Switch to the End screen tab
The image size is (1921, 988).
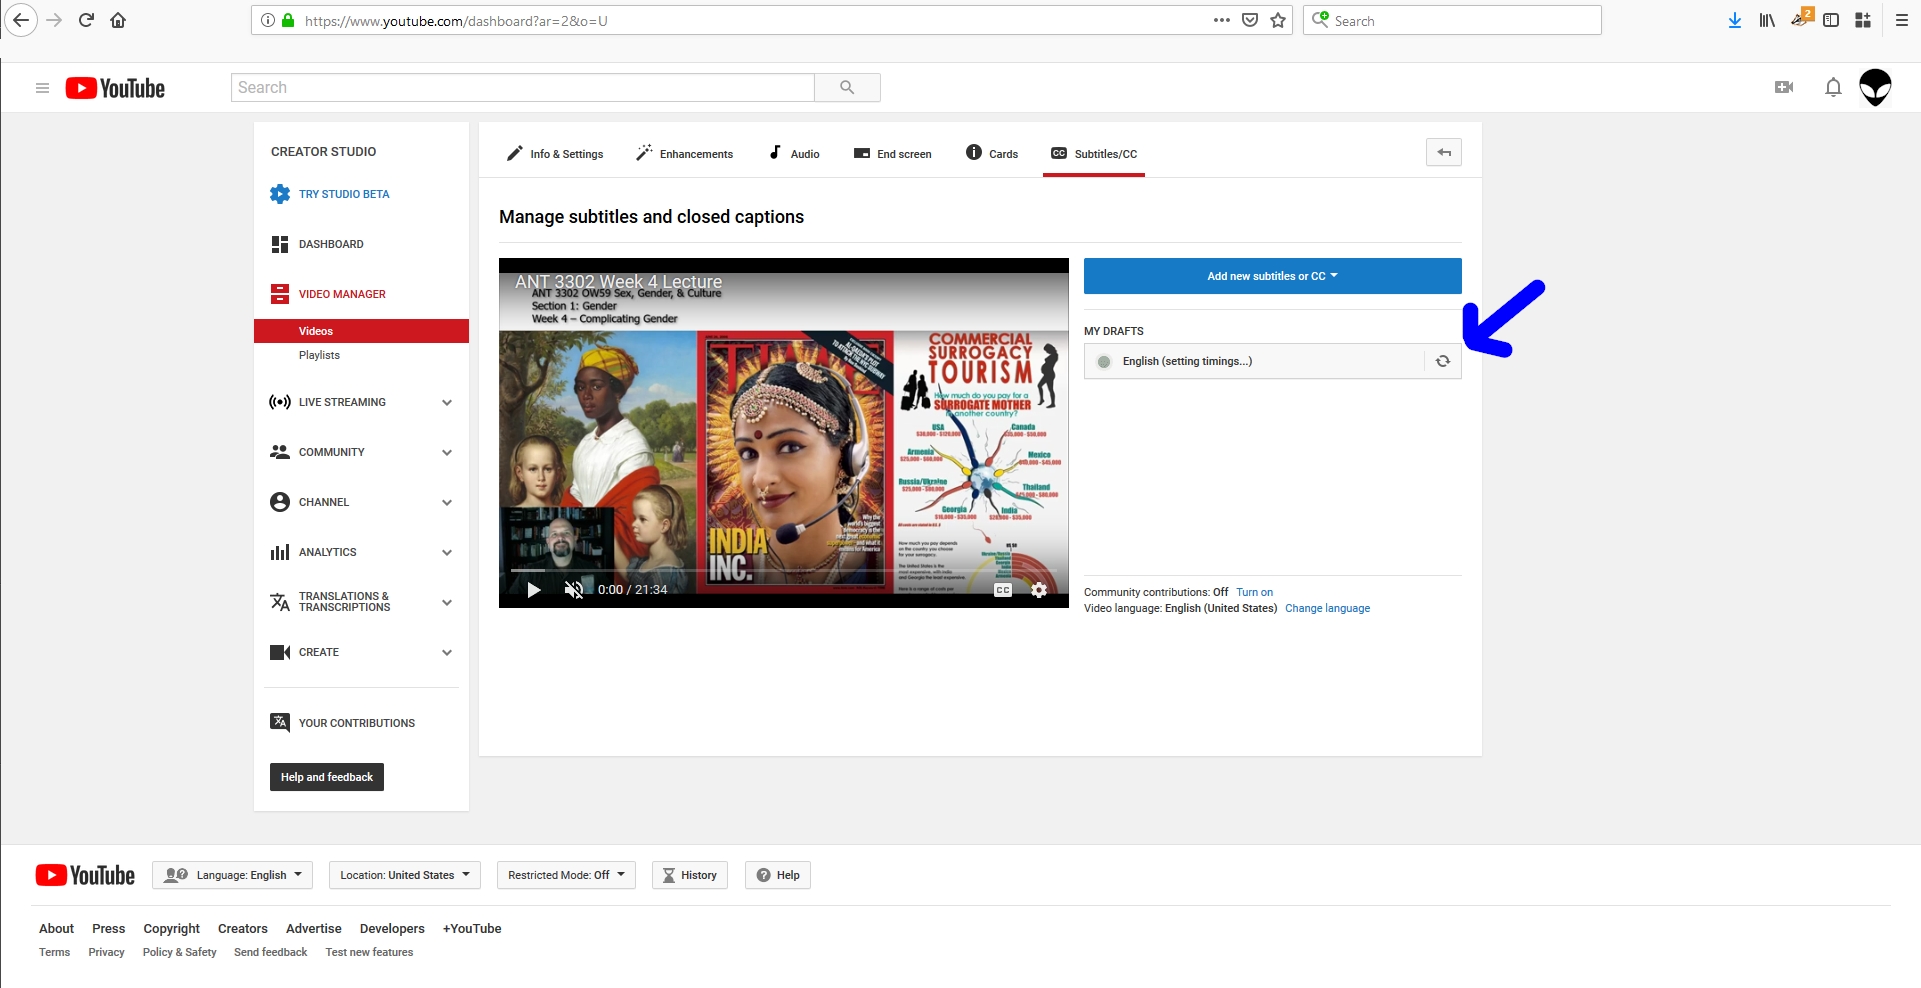893,154
